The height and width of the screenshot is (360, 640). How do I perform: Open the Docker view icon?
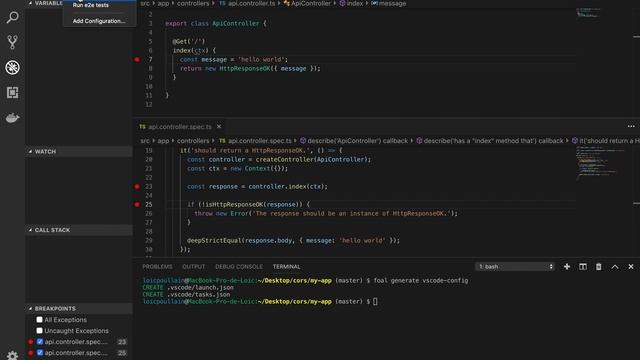point(12,118)
